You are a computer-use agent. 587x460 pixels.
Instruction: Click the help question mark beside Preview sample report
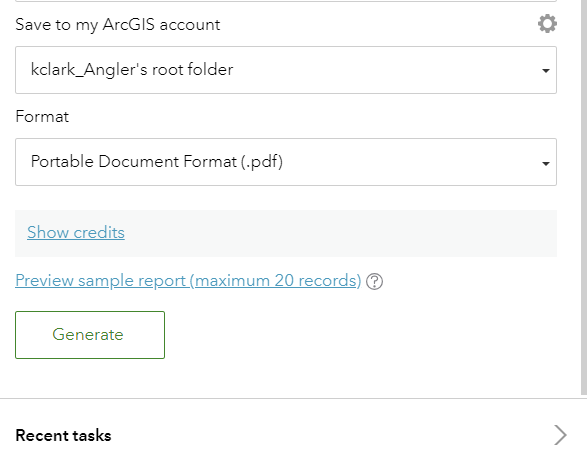pyautogui.click(x=374, y=281)
